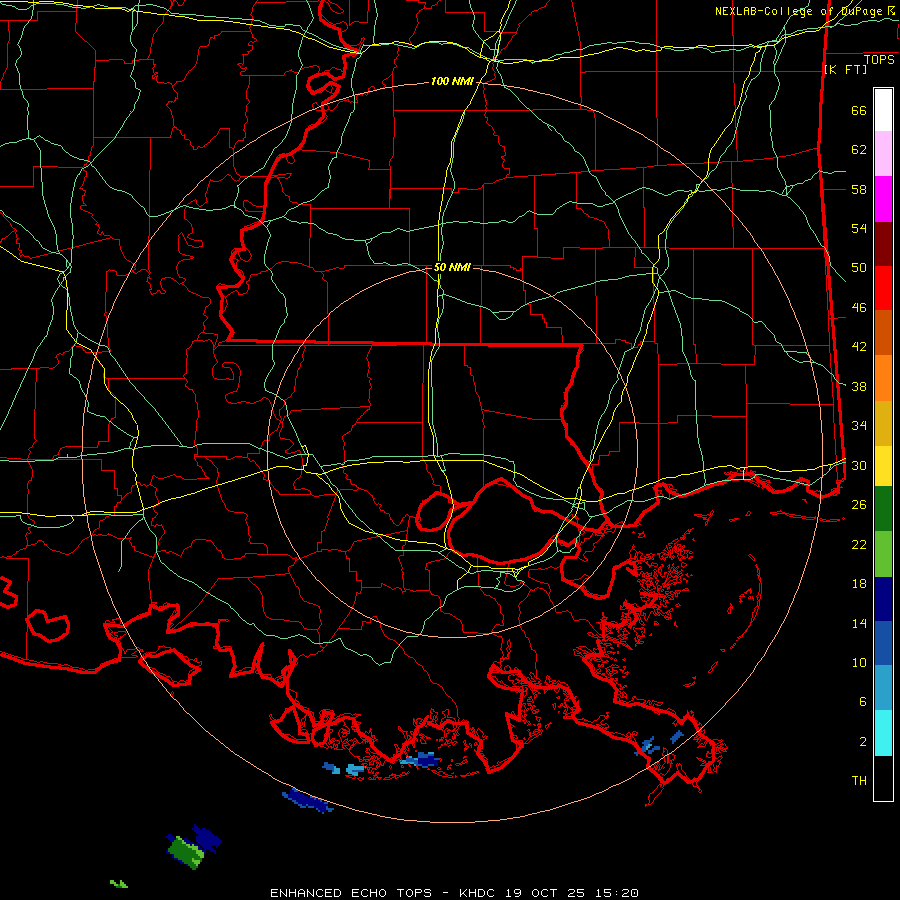This screenshot has width=900, height=900.
Task: Click the light pink legend swatch
Action: tap(883, 154)
